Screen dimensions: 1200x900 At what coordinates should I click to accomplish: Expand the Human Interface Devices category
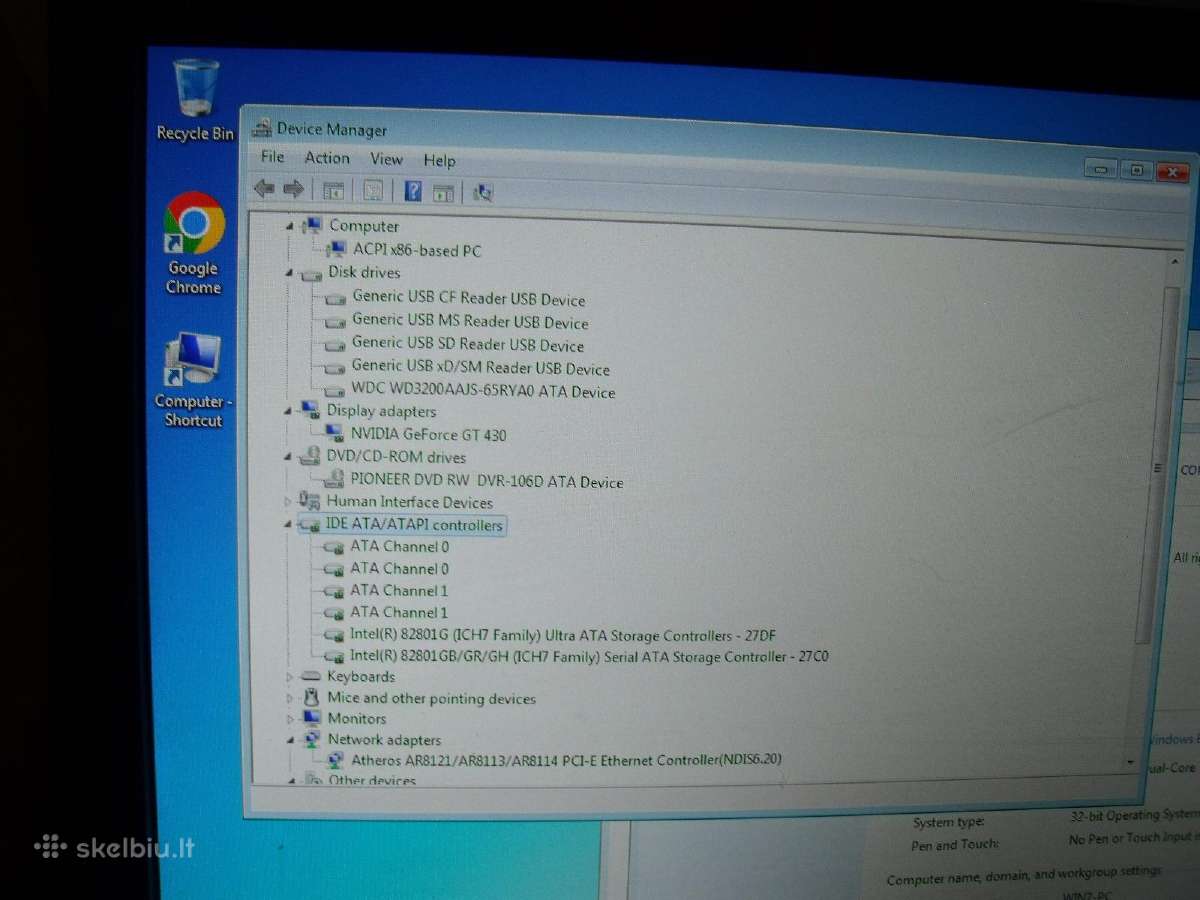tap(289, 501)
